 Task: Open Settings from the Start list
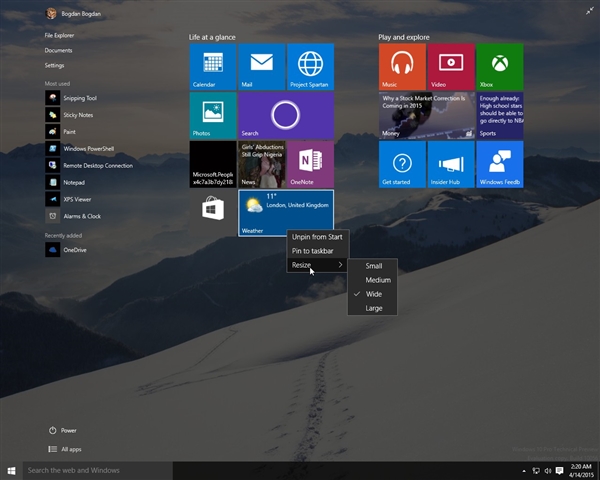[x=54, y=65]
